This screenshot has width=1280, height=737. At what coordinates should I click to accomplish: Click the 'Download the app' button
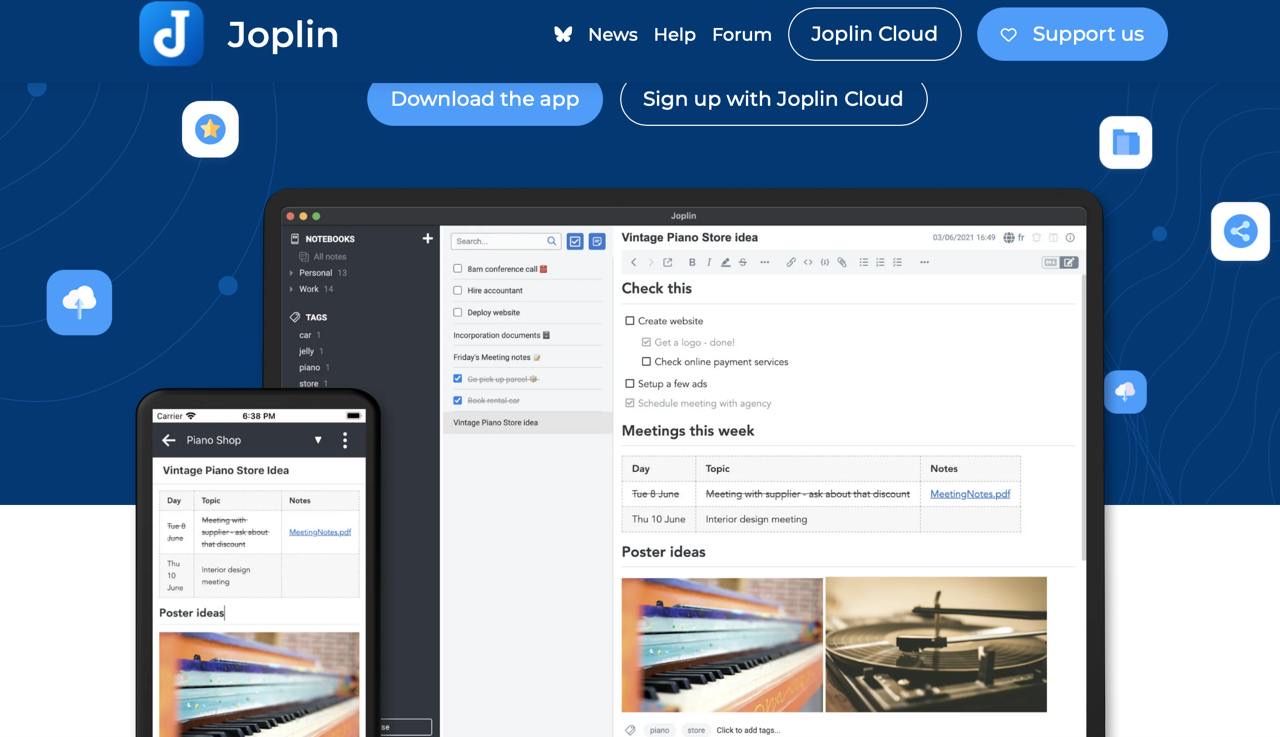pyautogui.click(x=485, y=99)
